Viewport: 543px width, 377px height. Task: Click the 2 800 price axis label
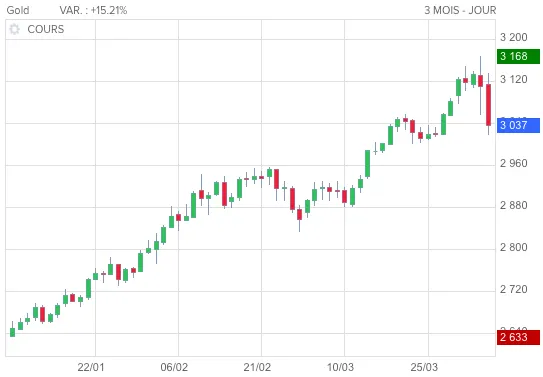coord(514,247)
